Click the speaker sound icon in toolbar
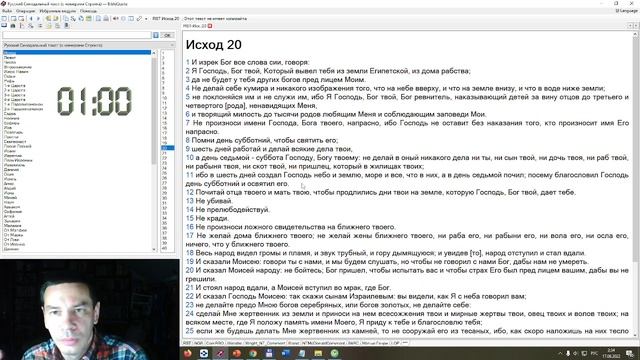The height and width of the screenshot is (360, 640). (x=116, y=19)
